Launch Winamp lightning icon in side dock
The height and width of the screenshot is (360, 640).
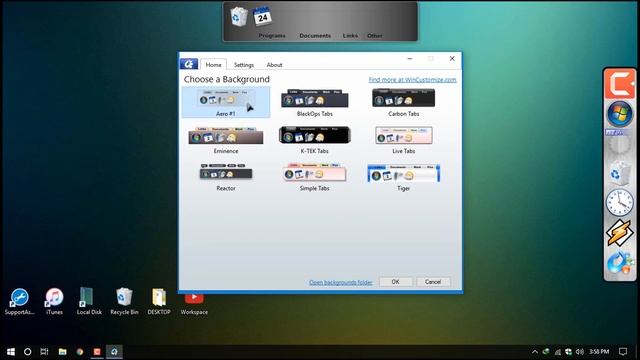[x=620, y=233]
